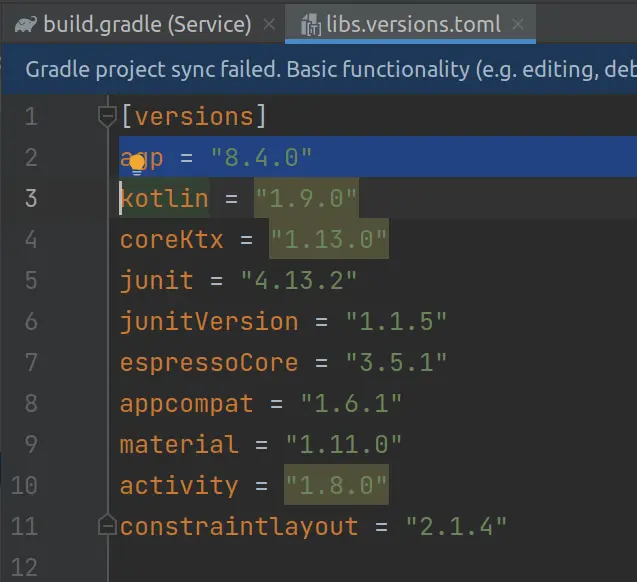Click the highlighted kotlin value "1.9.0"
The height and width of the screenshot is (582, 637).
(306, 199)
